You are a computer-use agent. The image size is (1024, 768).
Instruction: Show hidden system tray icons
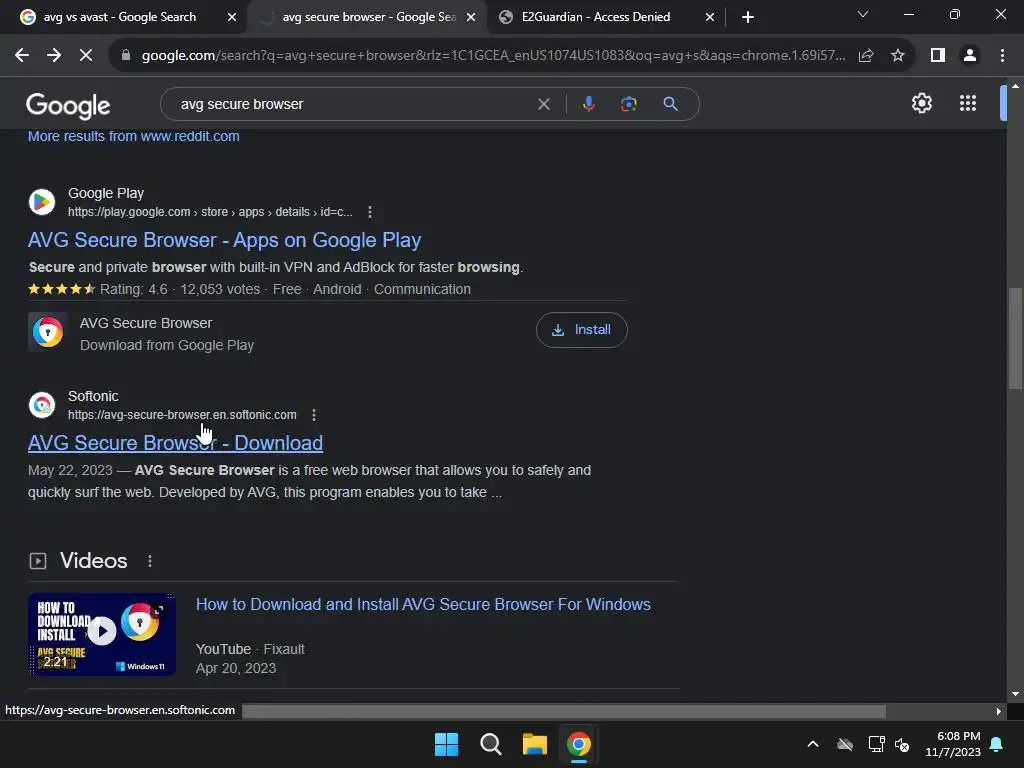(813, 744)
